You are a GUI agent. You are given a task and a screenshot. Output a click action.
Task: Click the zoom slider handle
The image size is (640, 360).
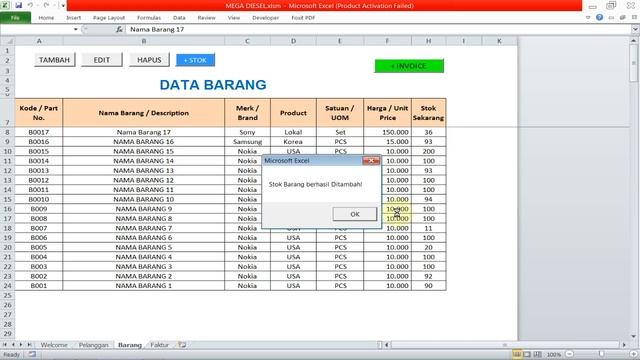click(x=602, y=354)
